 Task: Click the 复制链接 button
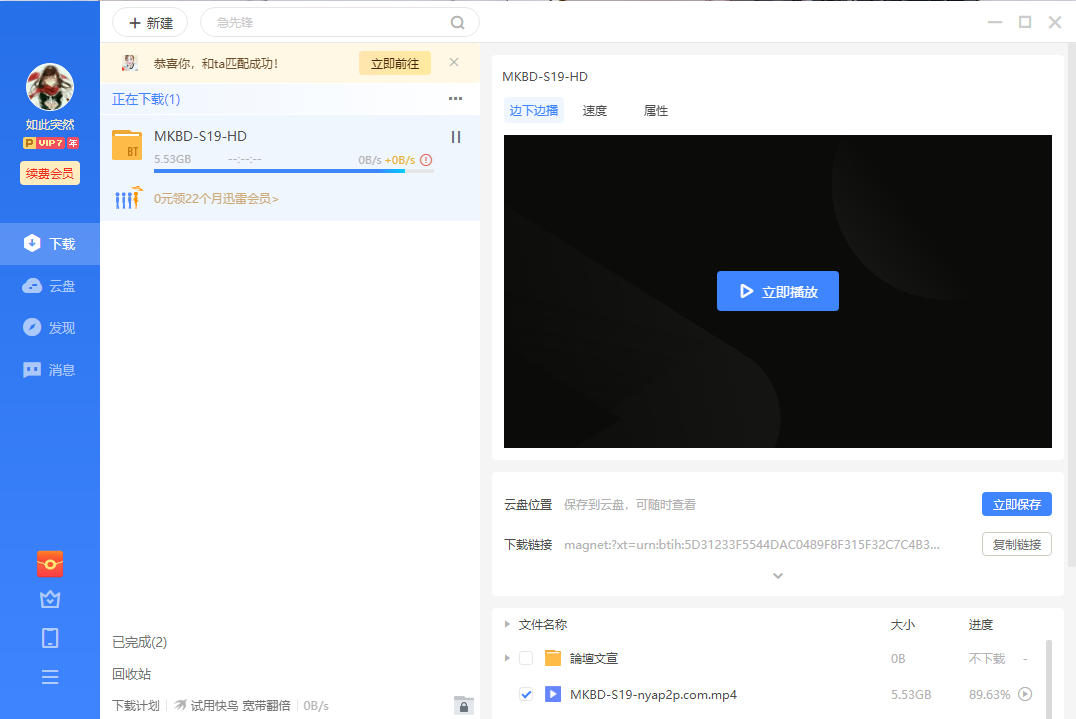[1016, 544]
